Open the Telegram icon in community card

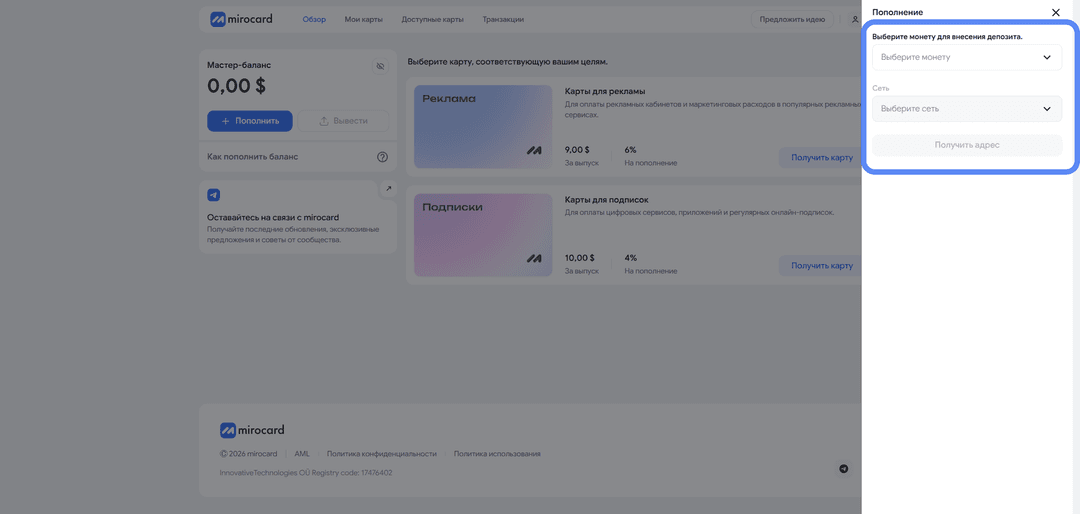(214, 196)
